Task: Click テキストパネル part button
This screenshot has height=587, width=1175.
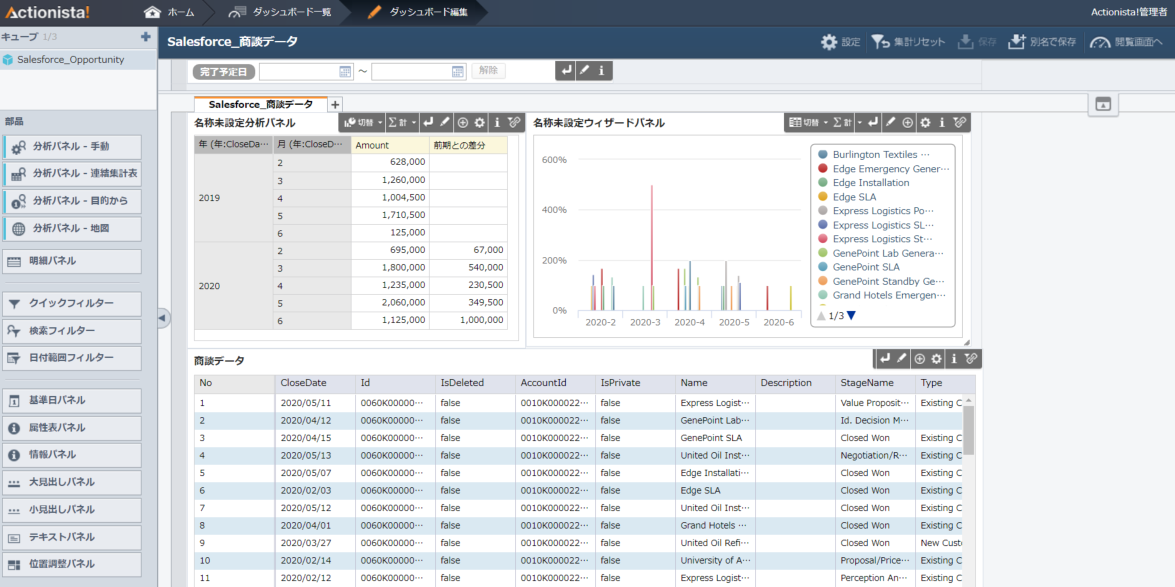Action: (x=72, y=537)
